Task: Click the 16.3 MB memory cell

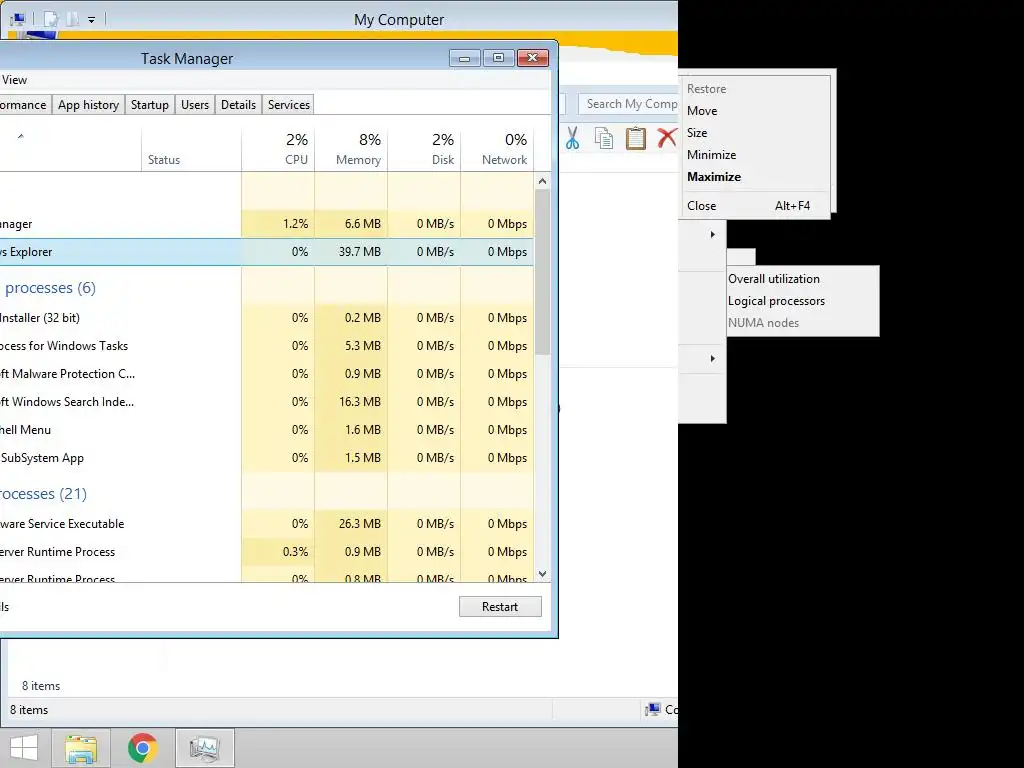Action: click(351, 402)
